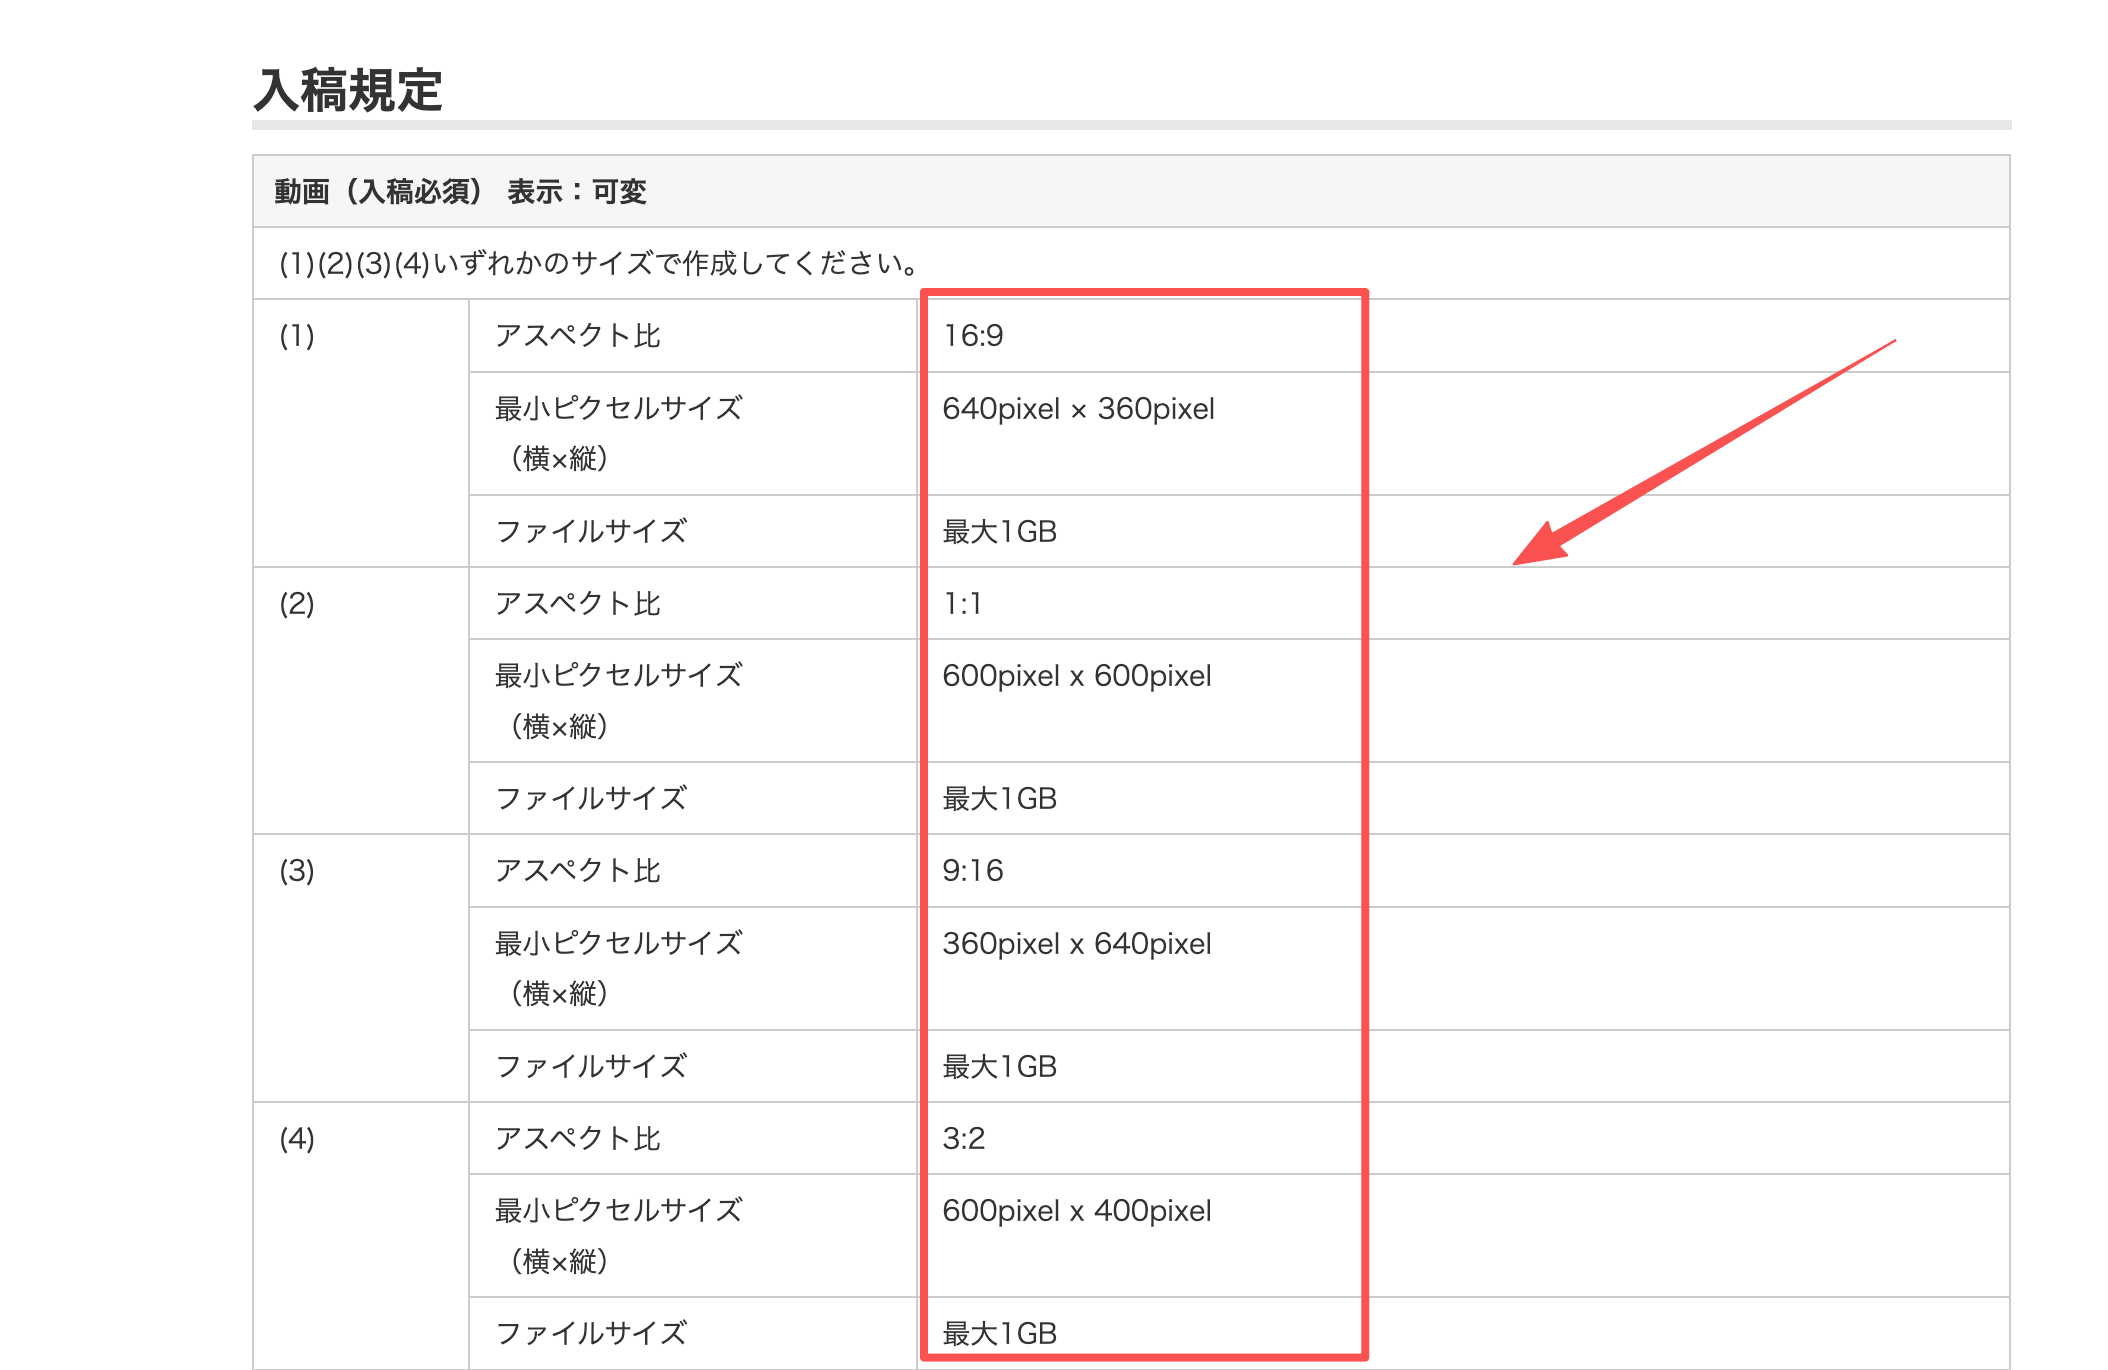Click ファイルサイズ label in section (1)
Viewport: 2108px width, 1370px height.
(592, 531)
